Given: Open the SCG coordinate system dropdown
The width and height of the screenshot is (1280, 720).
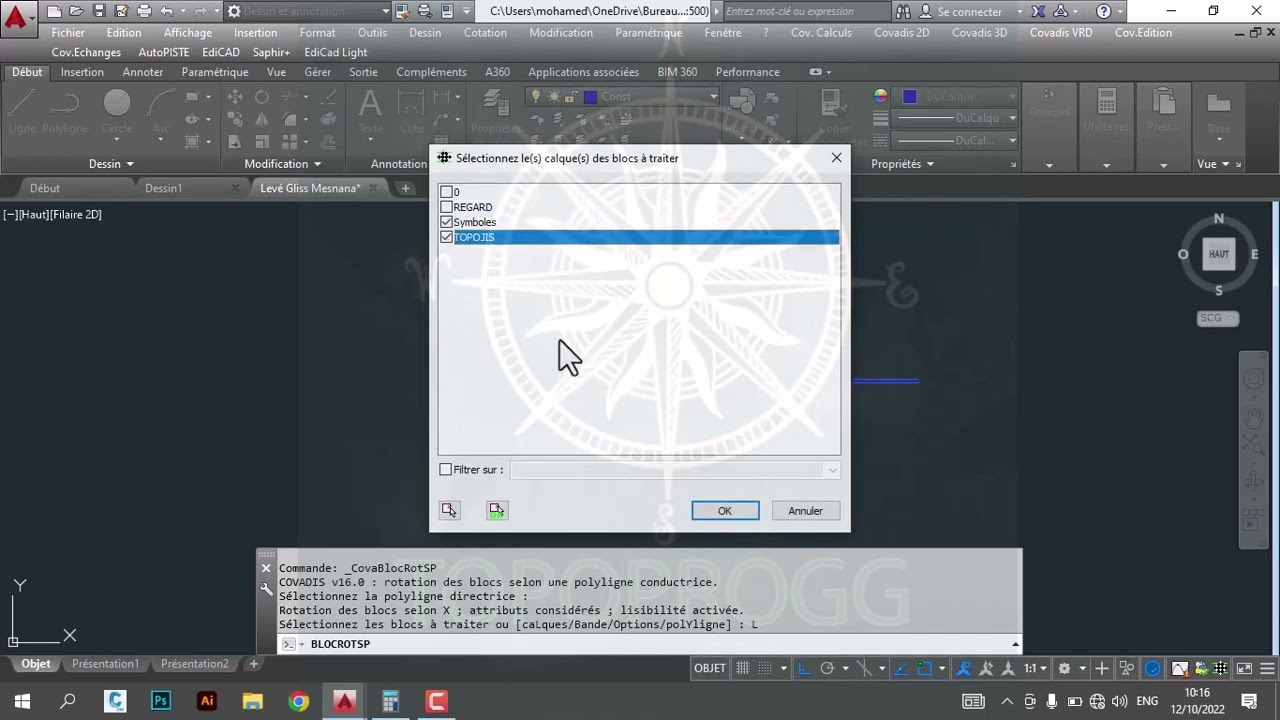Looking at the screenshot, I should tap(1218, 318).
